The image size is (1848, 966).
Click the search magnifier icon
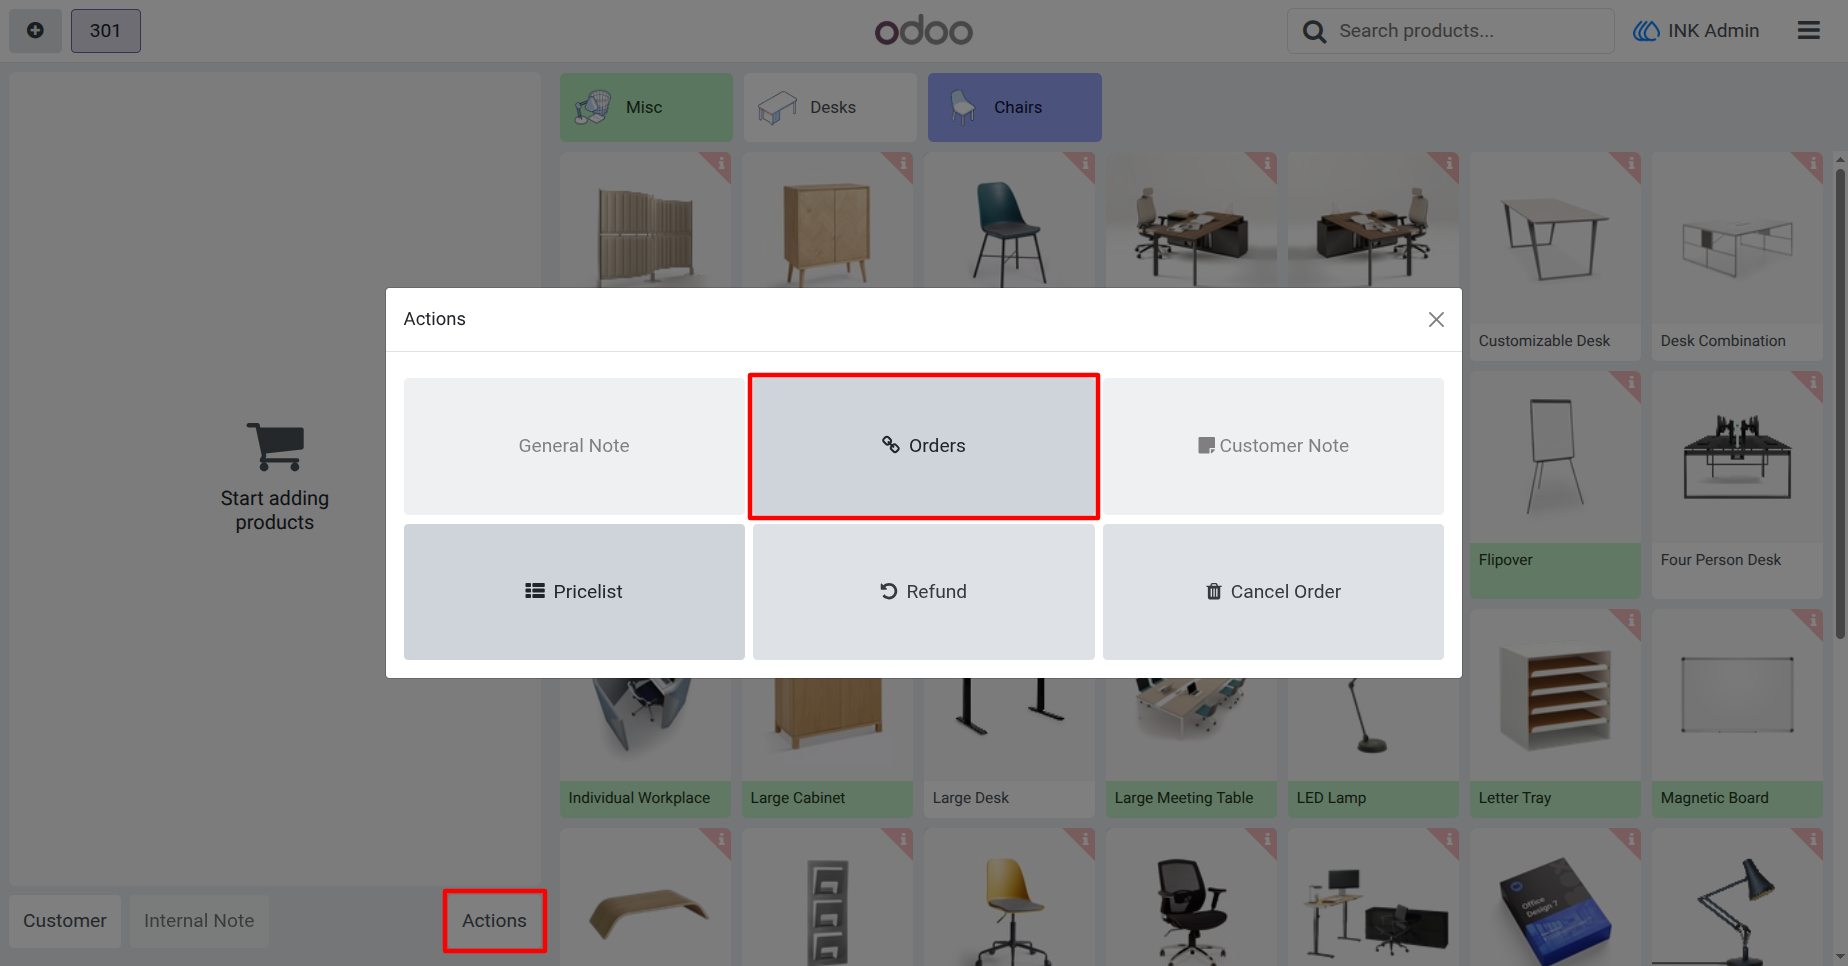point(1314,32)
